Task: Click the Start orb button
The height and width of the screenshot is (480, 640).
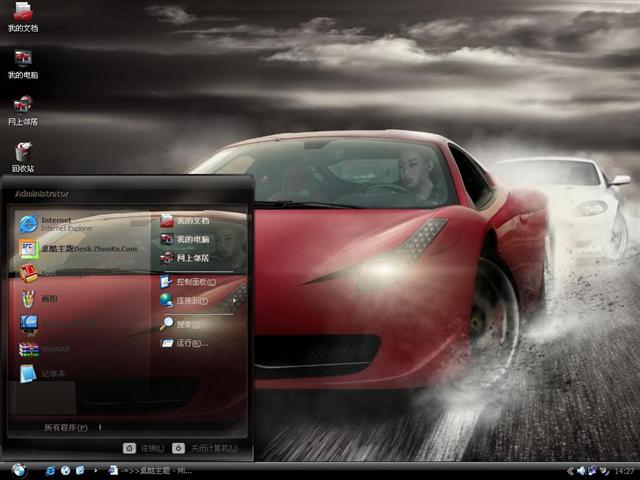Action: coord(18,470)
